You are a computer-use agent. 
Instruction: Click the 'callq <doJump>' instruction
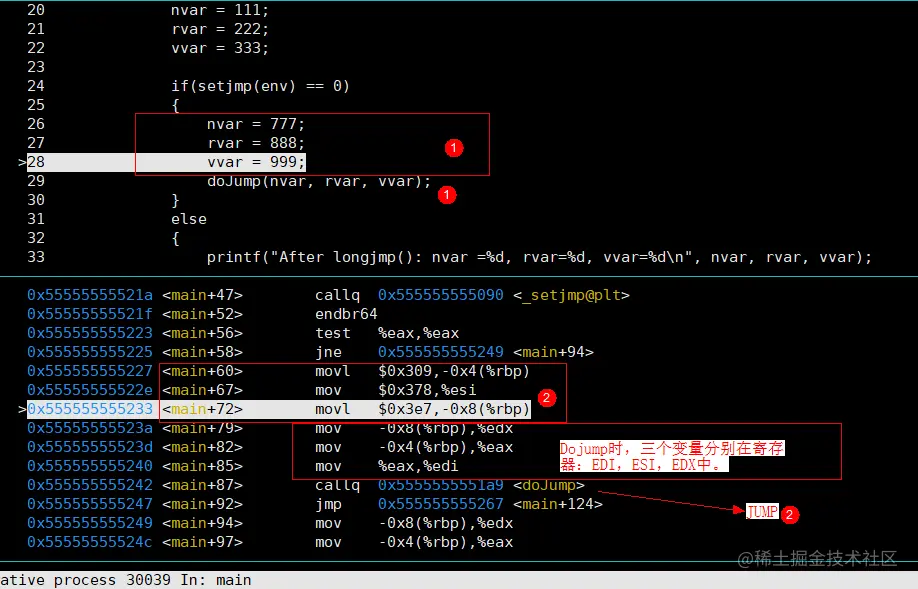(x=449, y=485)
